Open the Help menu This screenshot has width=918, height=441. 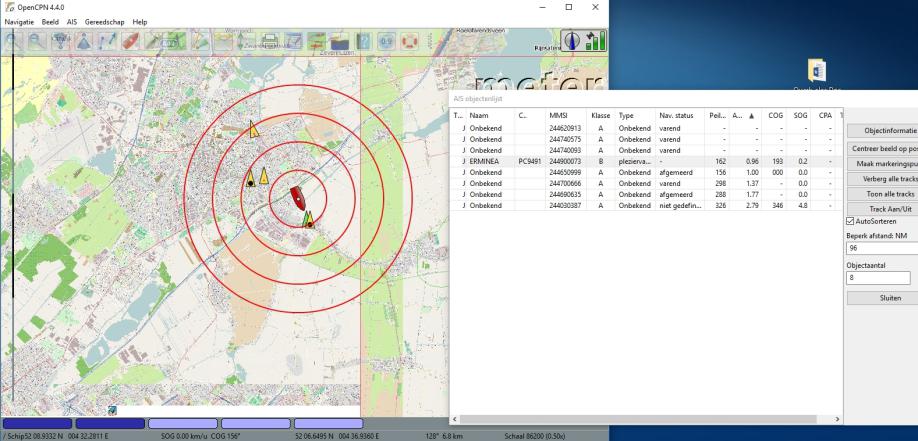(140, 22)
